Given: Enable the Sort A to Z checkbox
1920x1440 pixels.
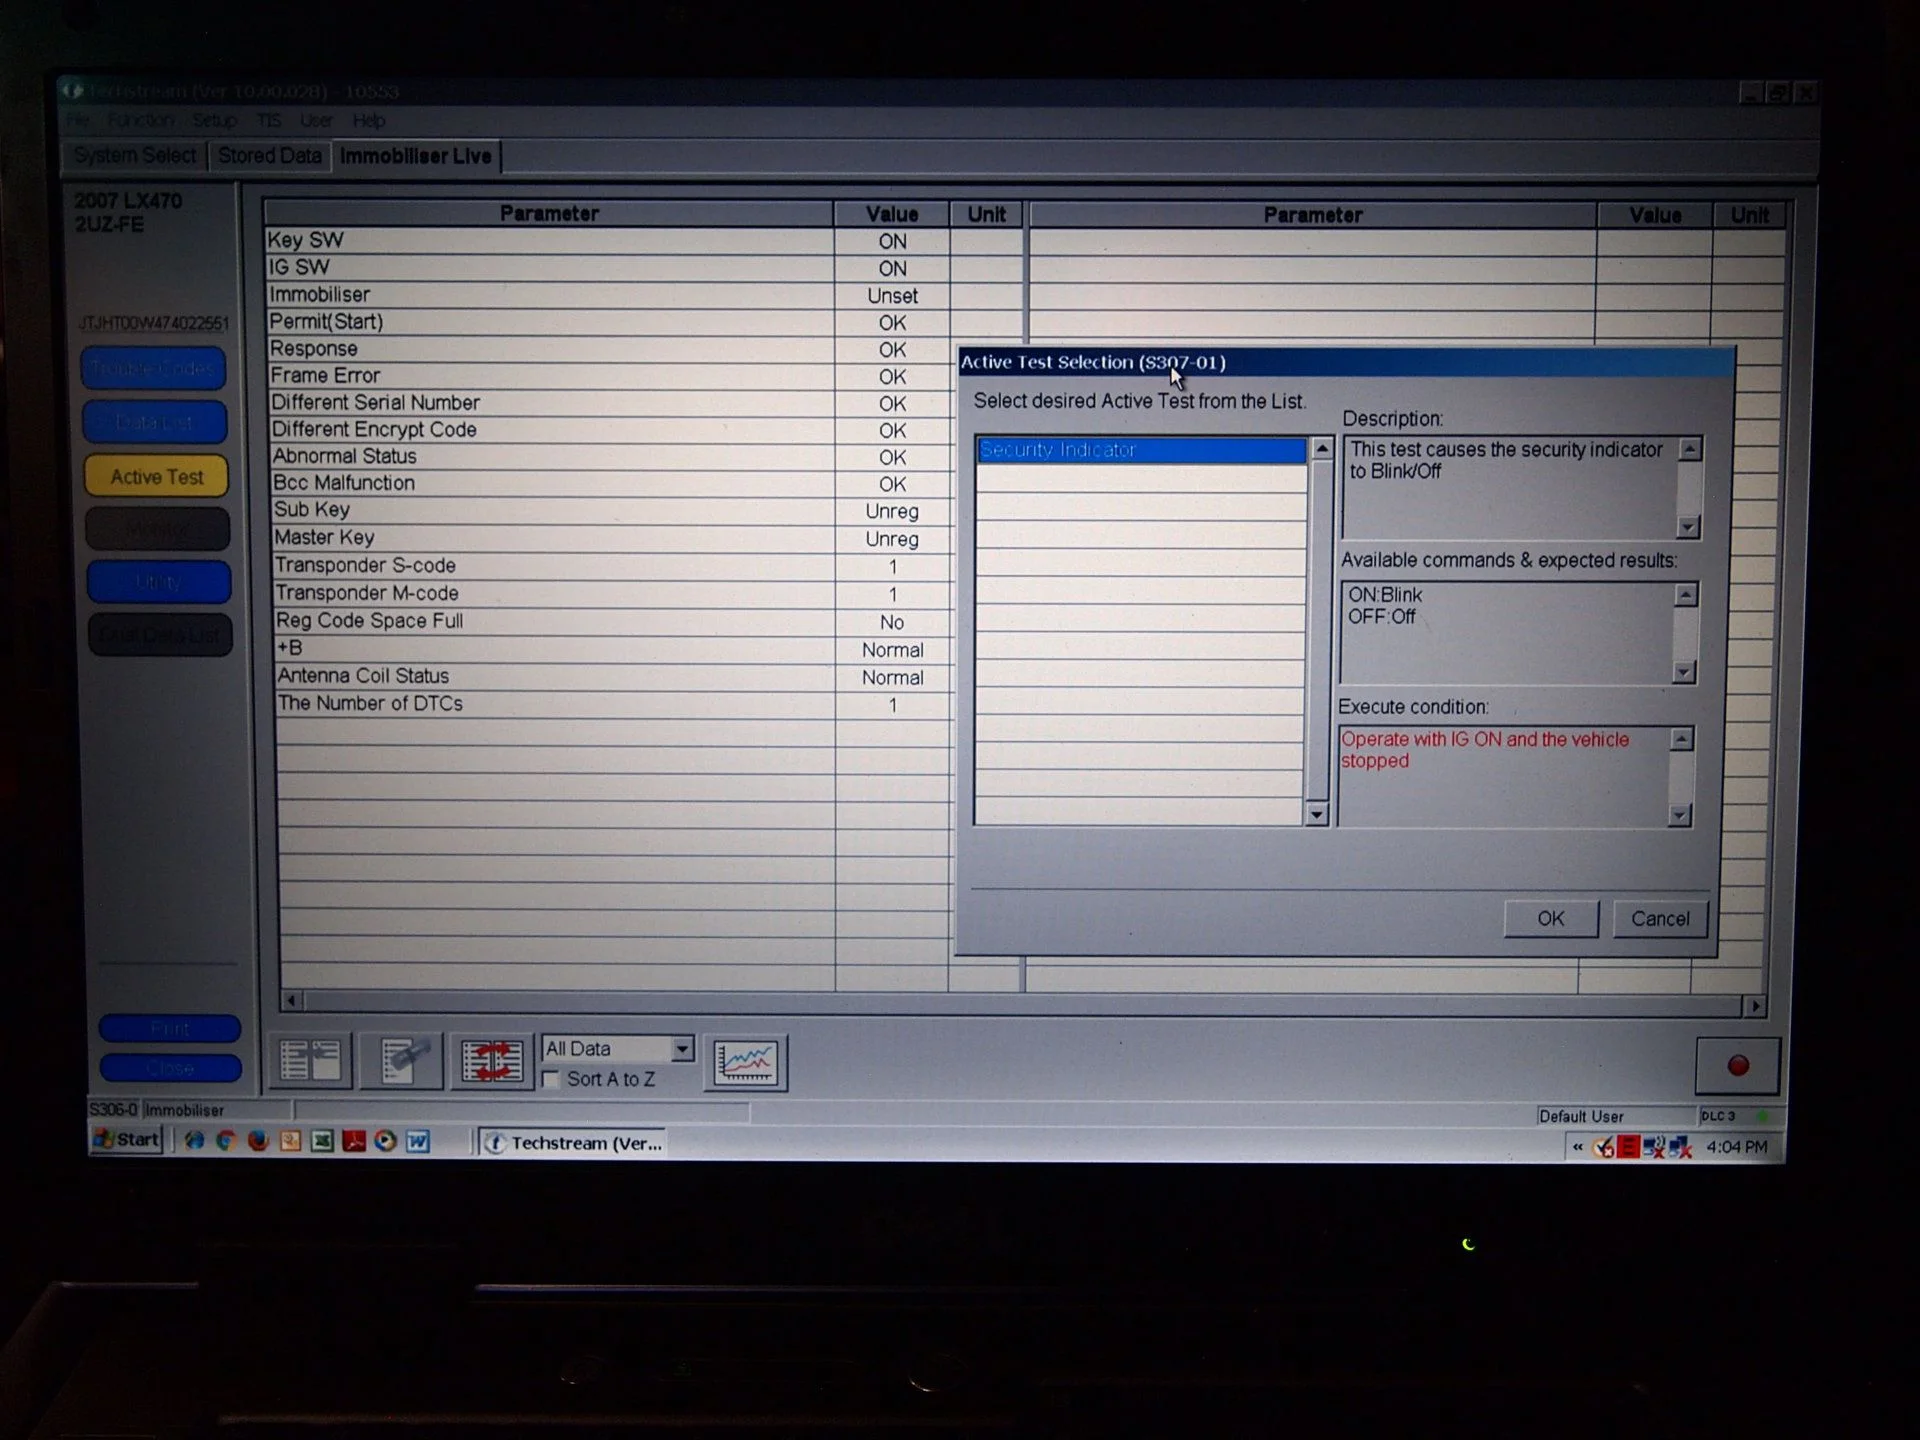Looking at the screenshot, I should 551,1079.
